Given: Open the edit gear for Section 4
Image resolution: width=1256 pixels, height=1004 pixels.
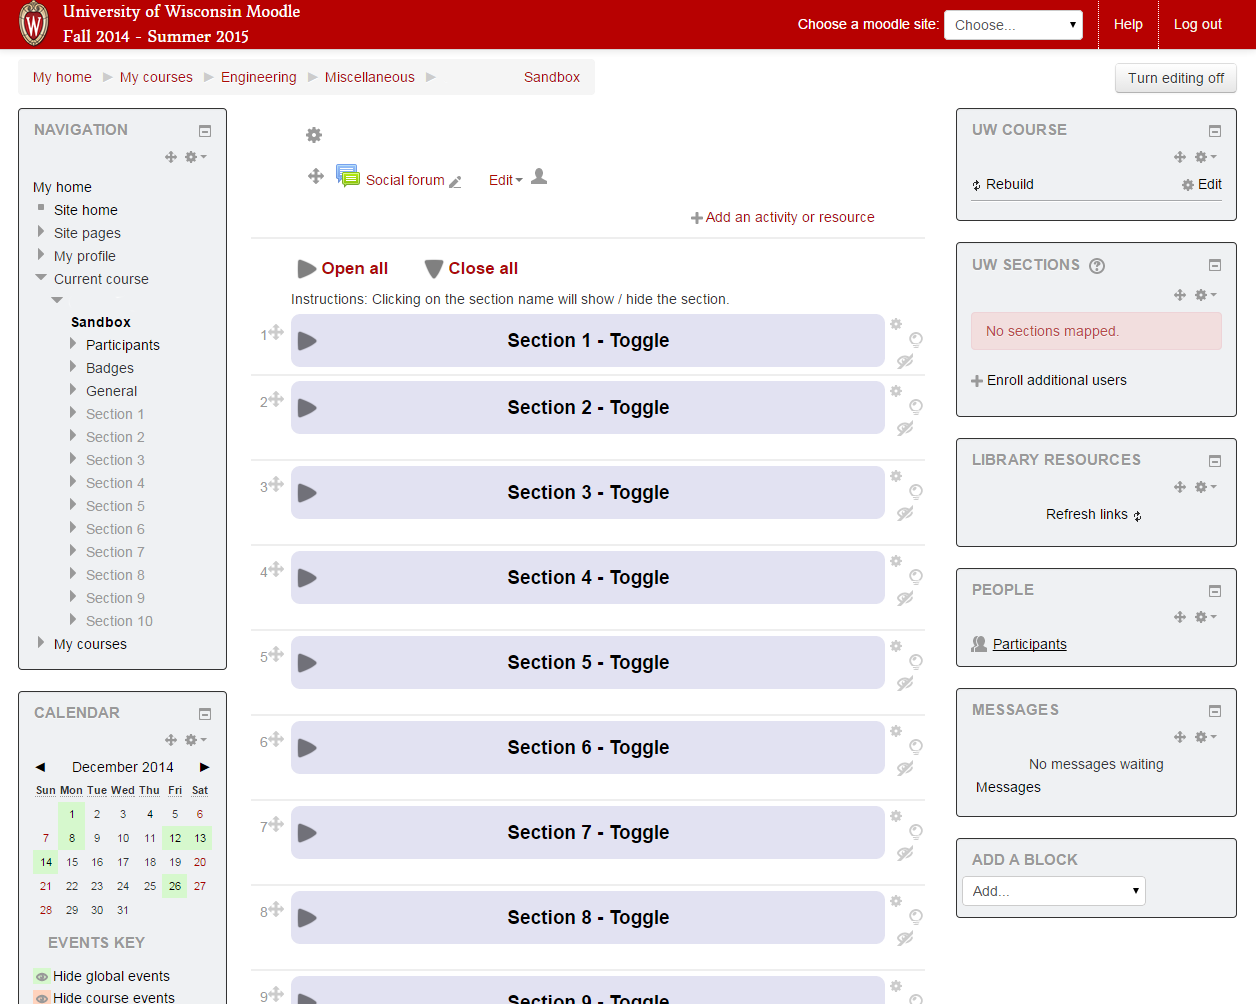Looking at the screenshot, I should [x=896, y=561].
